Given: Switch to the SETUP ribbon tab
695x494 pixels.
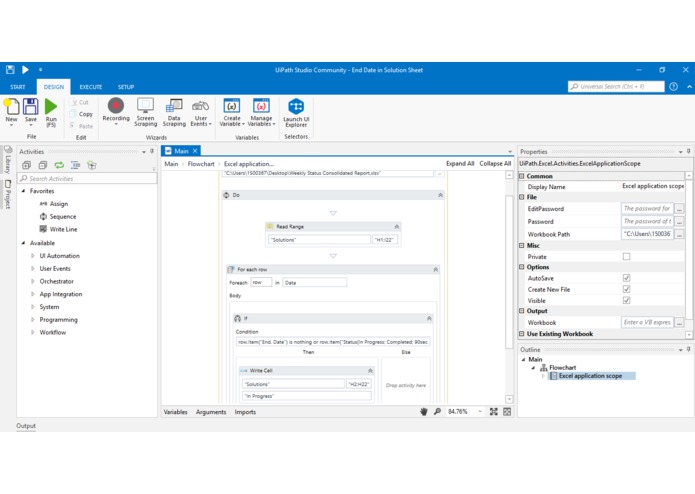Looking at the screenshot, I should (126, 87).
